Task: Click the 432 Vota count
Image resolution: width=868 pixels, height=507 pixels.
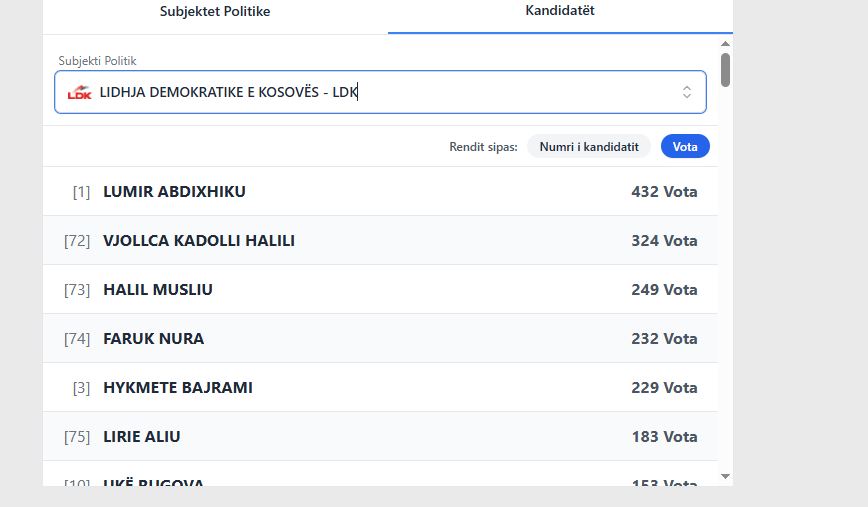Action: pyautogui.click(x=664, y=192)
